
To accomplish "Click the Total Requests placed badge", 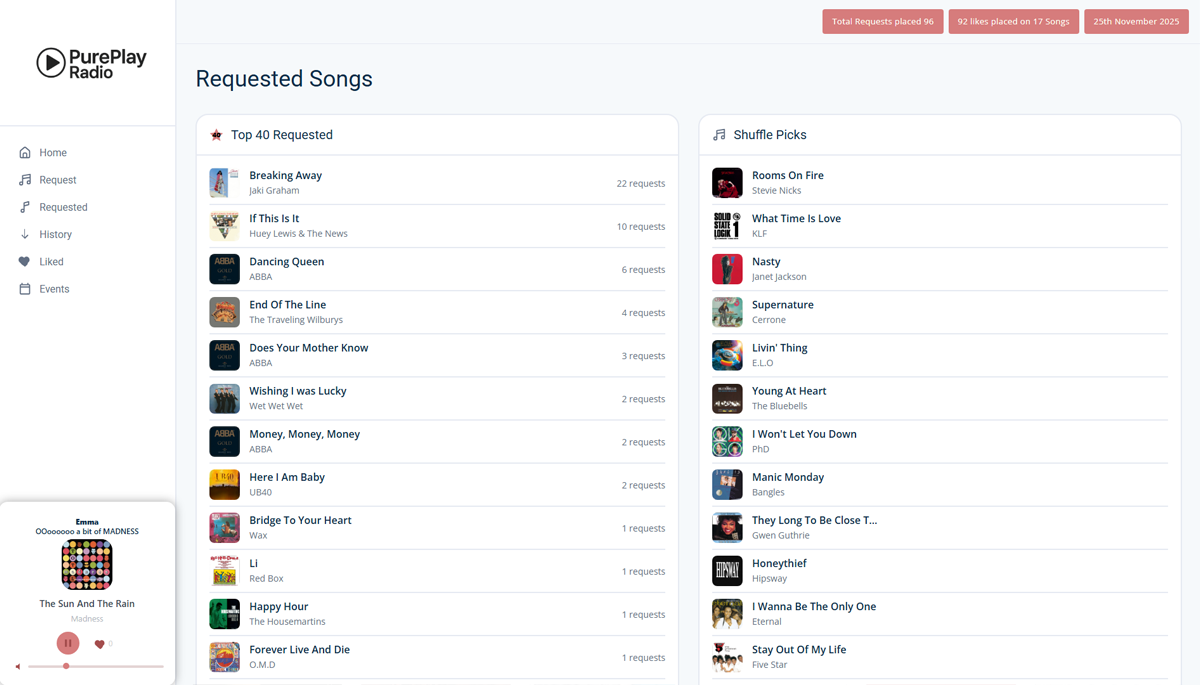I will 882,21.
